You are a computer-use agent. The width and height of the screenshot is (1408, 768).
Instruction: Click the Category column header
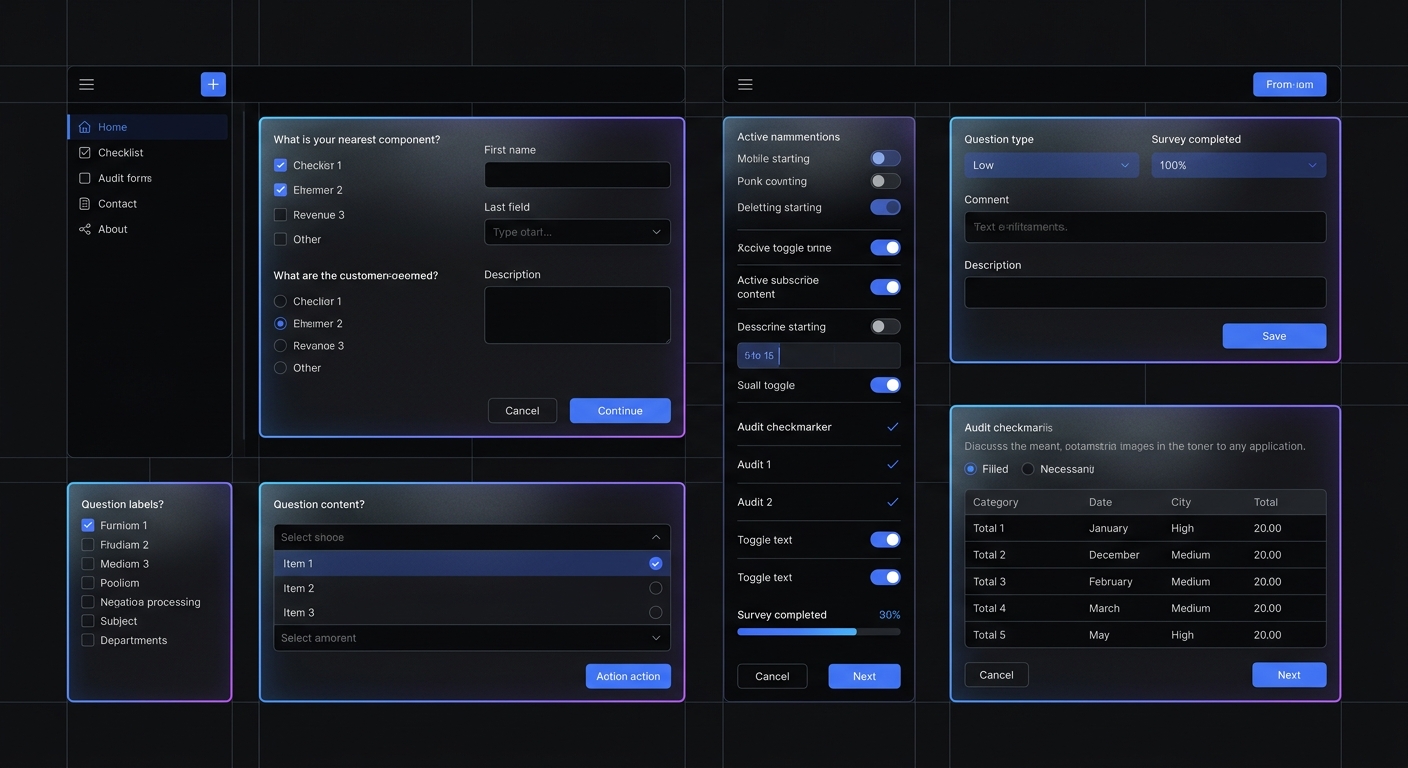point(995,502)
